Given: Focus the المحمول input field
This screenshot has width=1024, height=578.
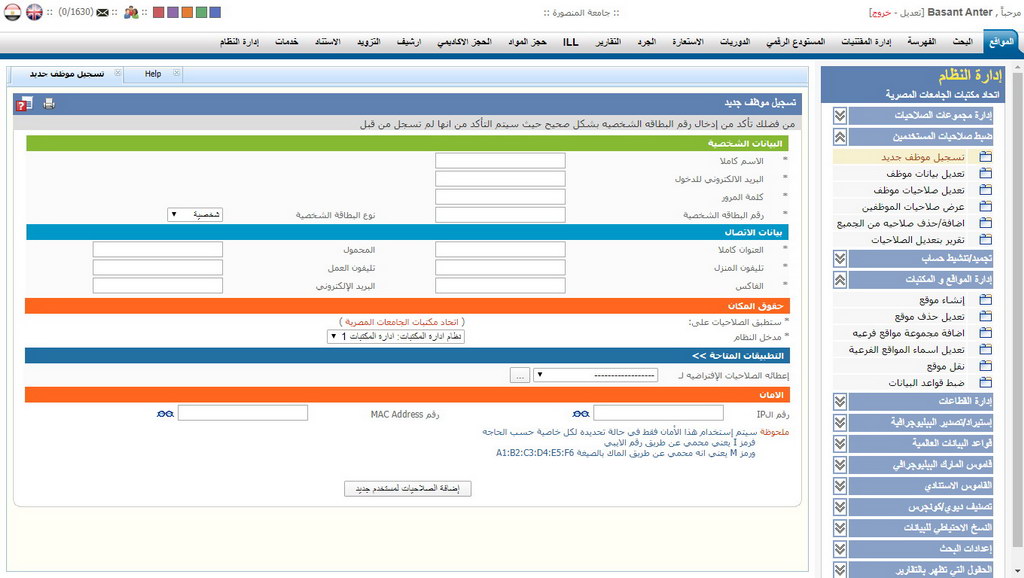Looking at the screenshot, I should 157,249.
